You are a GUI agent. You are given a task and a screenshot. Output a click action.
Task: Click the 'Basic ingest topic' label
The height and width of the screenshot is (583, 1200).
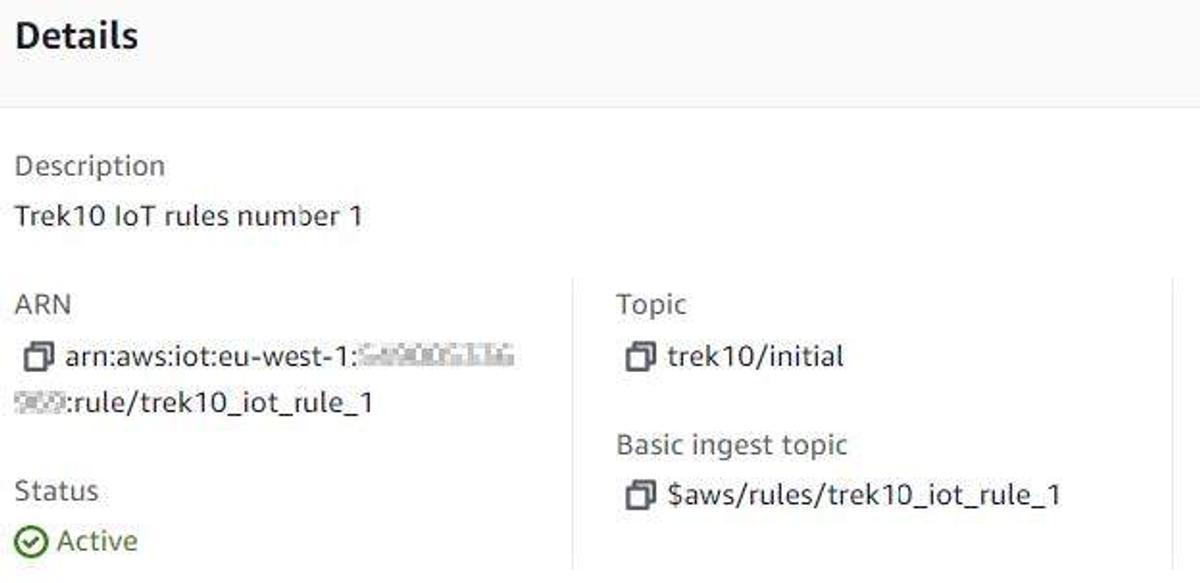[x=731, y=445]
